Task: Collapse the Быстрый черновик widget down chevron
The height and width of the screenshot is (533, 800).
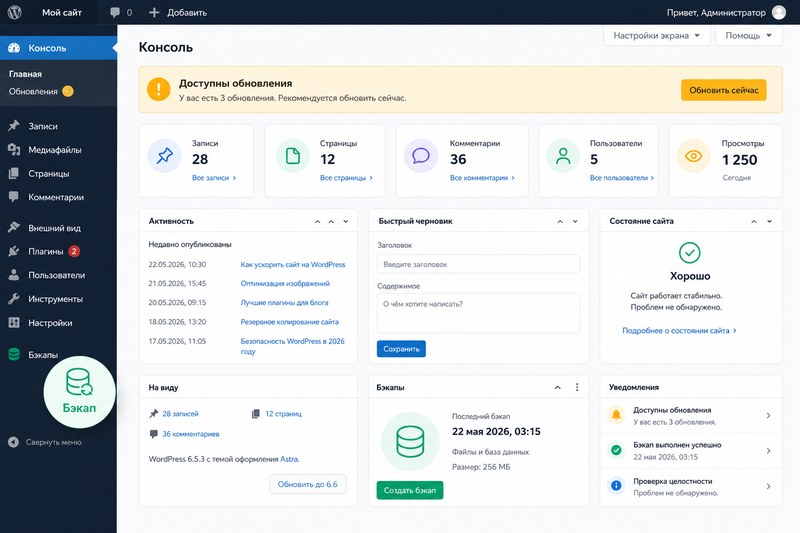Action: (x=575, y=221)
